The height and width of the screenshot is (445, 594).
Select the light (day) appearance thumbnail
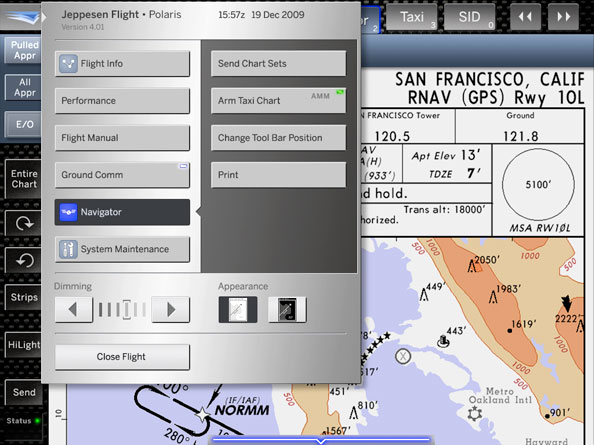238,309
